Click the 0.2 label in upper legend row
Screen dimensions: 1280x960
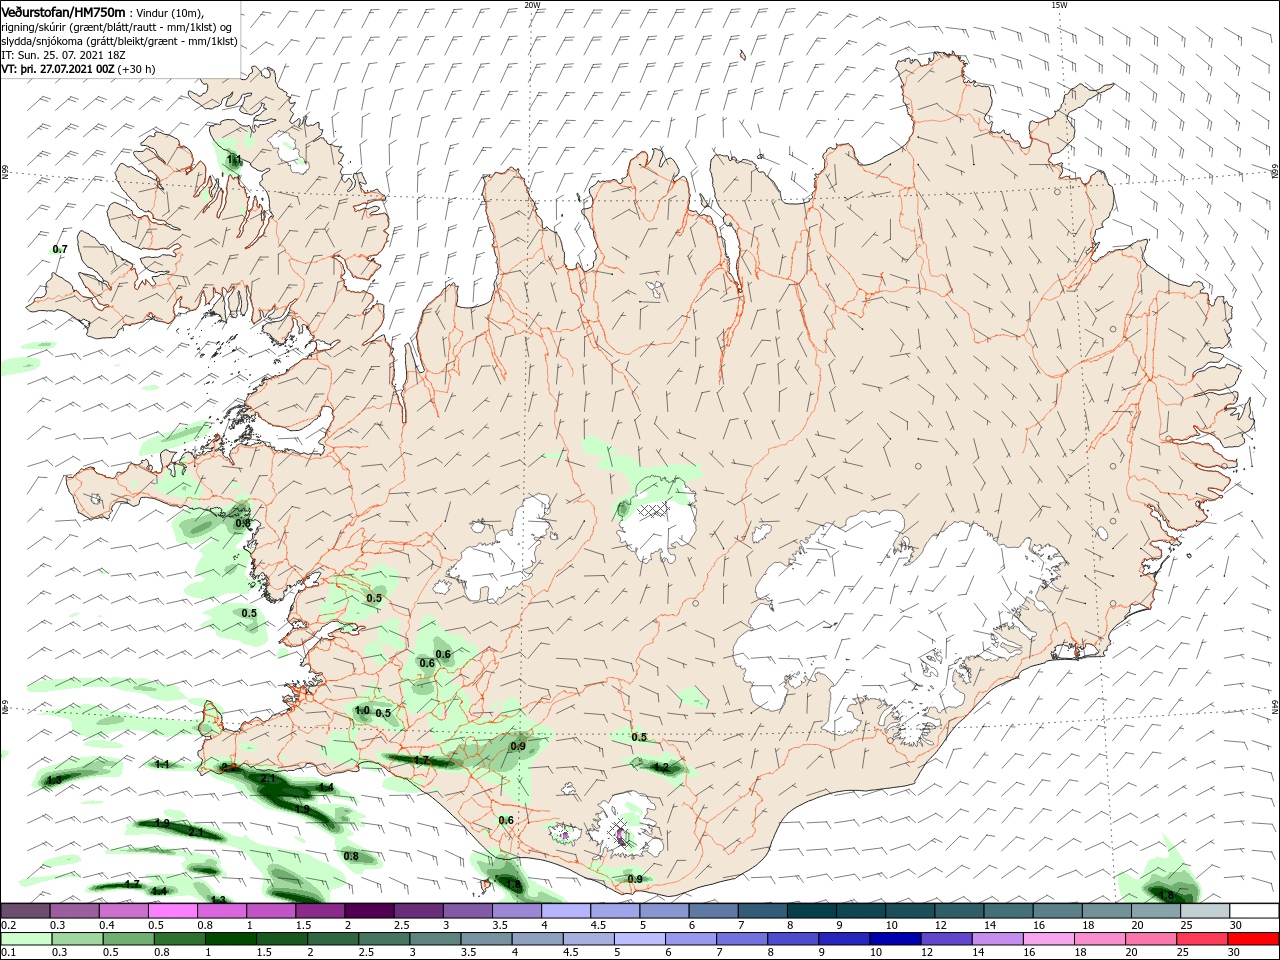[x=8, y=925]
